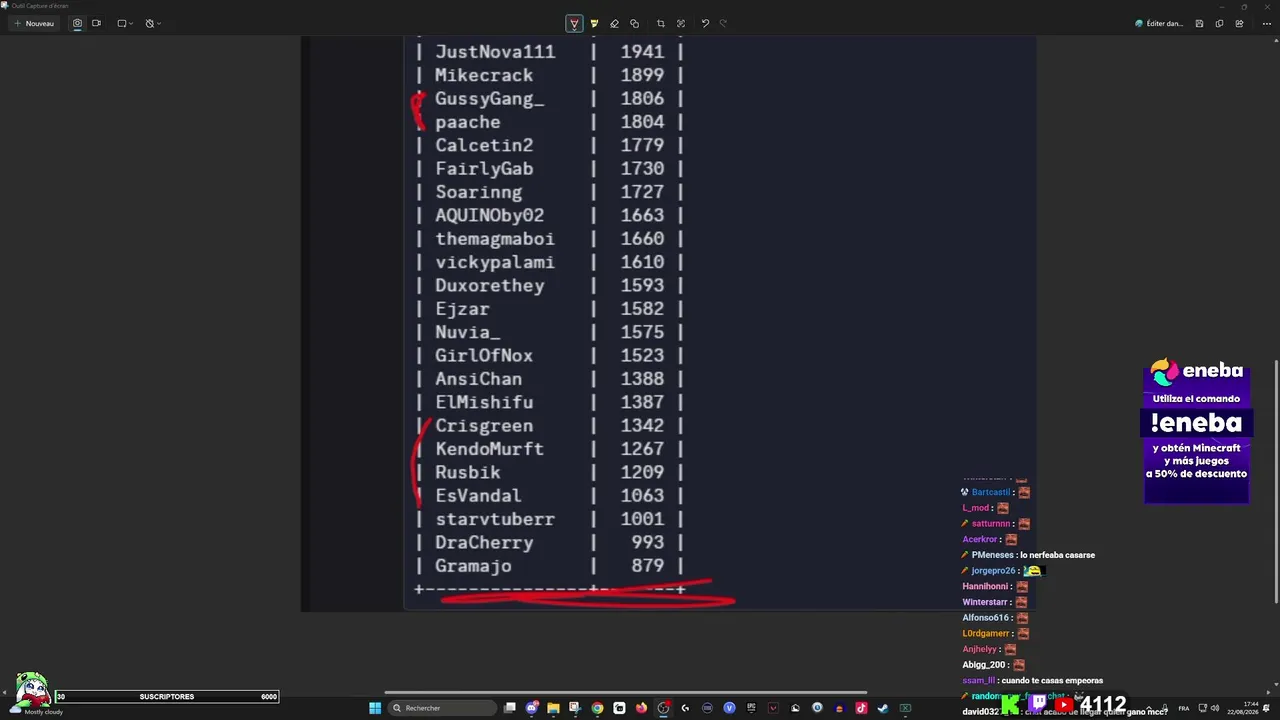This screenshot has width=1280, height=720.
Task: Click the FRA language indicator
Action: coord(1184,708)
